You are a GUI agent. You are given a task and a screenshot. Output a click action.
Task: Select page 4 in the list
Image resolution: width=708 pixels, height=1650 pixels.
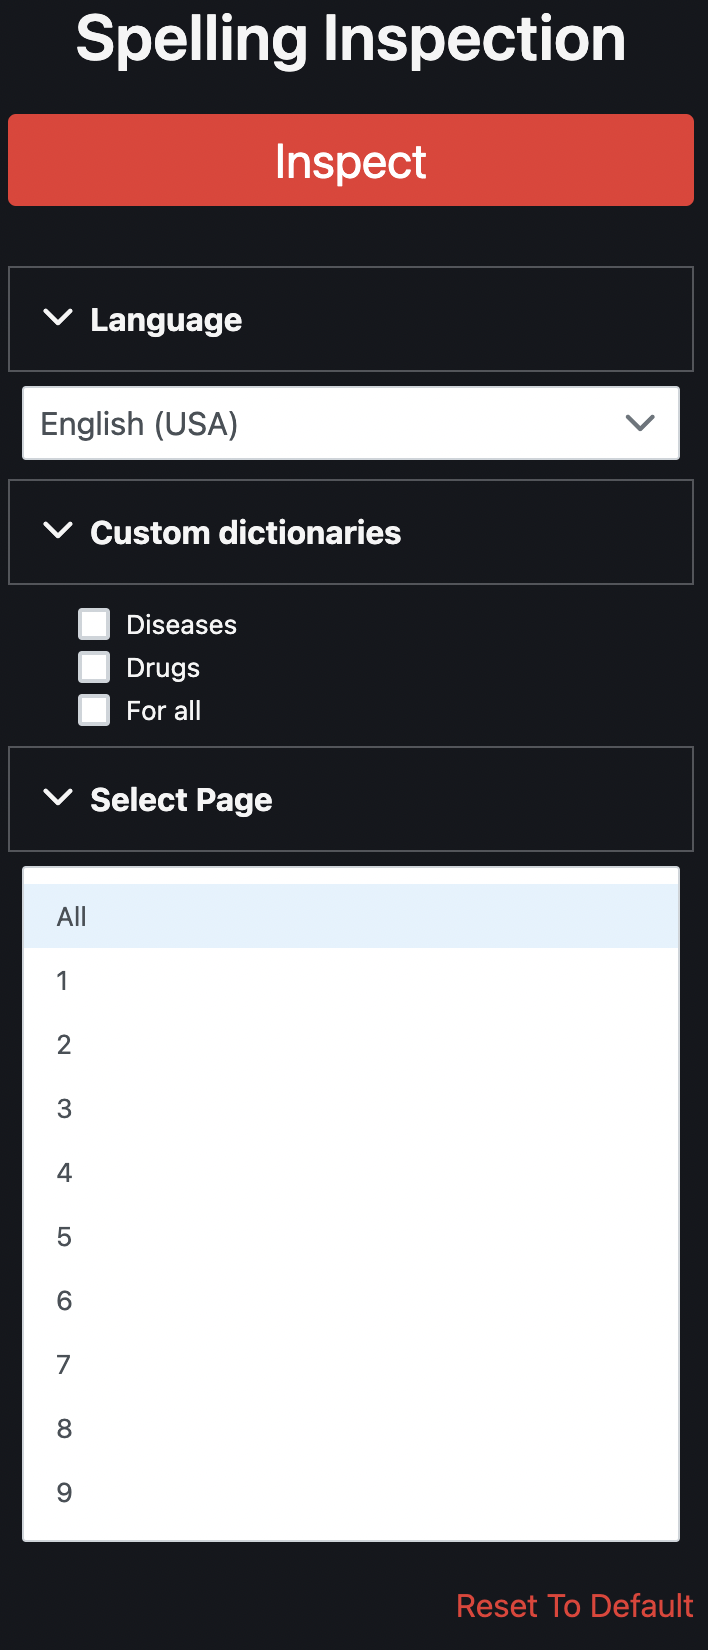[64, 1172]
